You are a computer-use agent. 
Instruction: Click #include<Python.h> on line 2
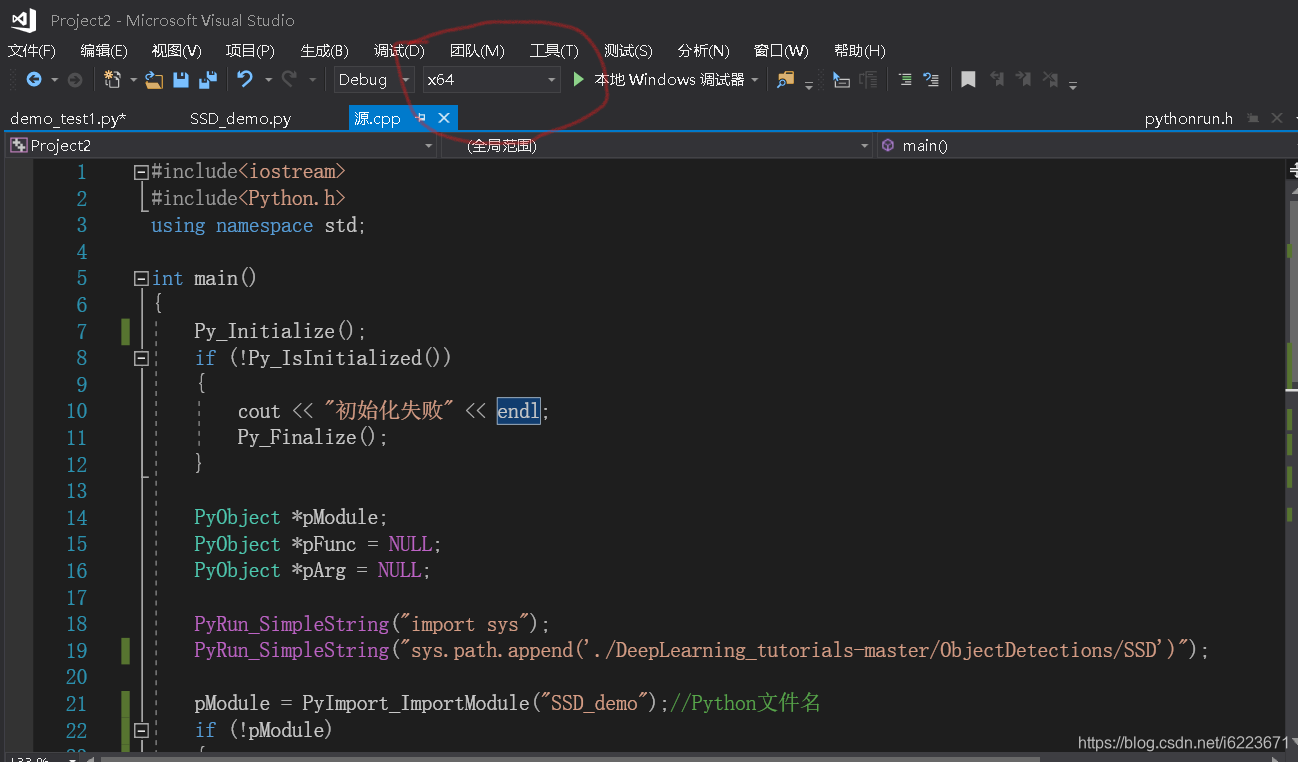(x=248, y=199)
